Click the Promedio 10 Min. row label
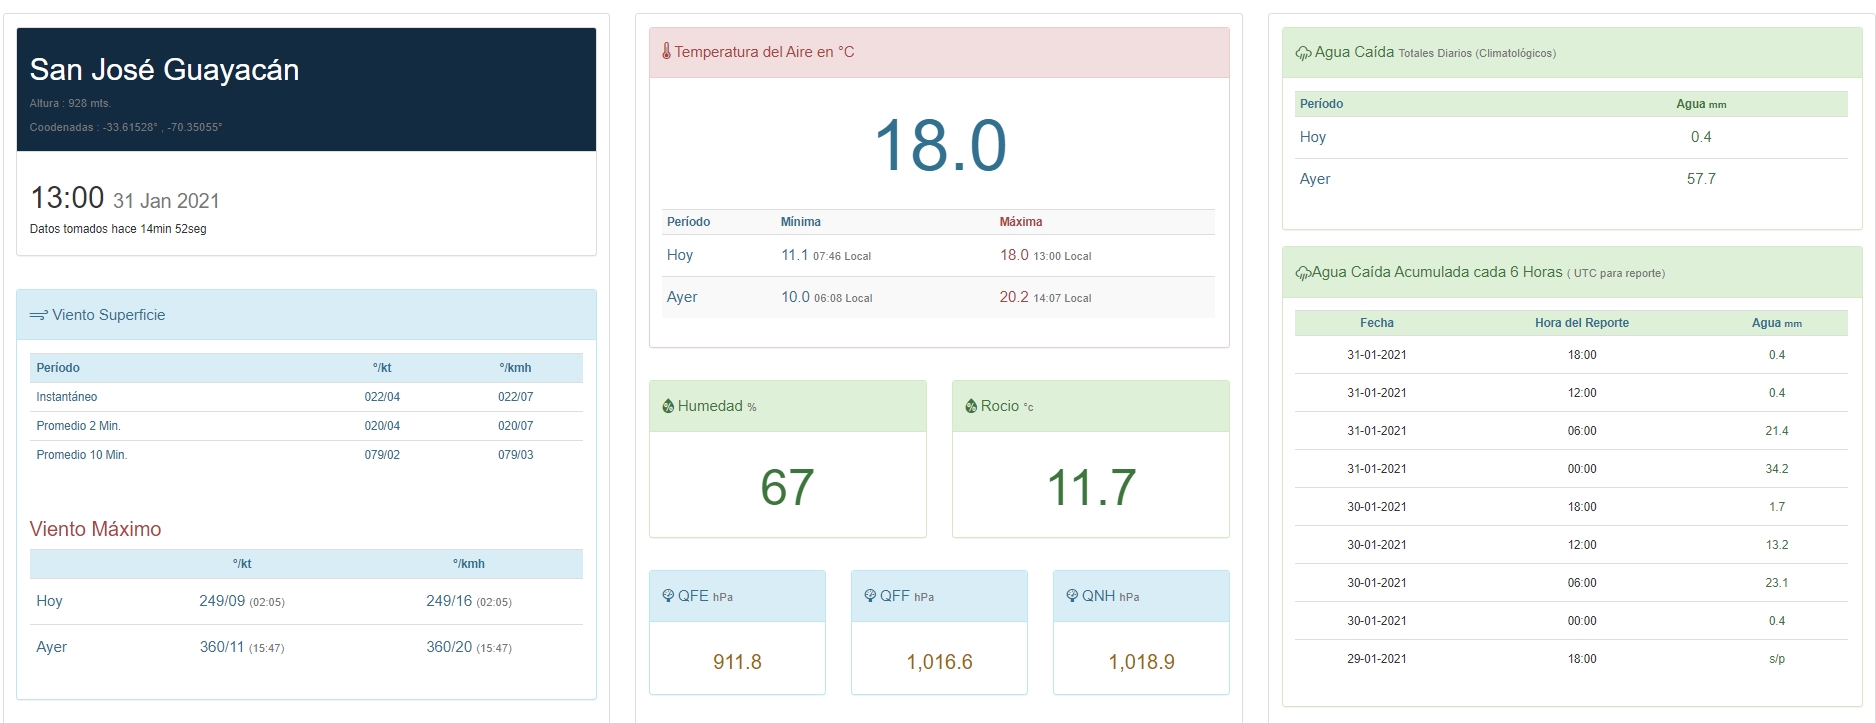The height and width of the screenshot is (723, 1876). click(82, 455)
